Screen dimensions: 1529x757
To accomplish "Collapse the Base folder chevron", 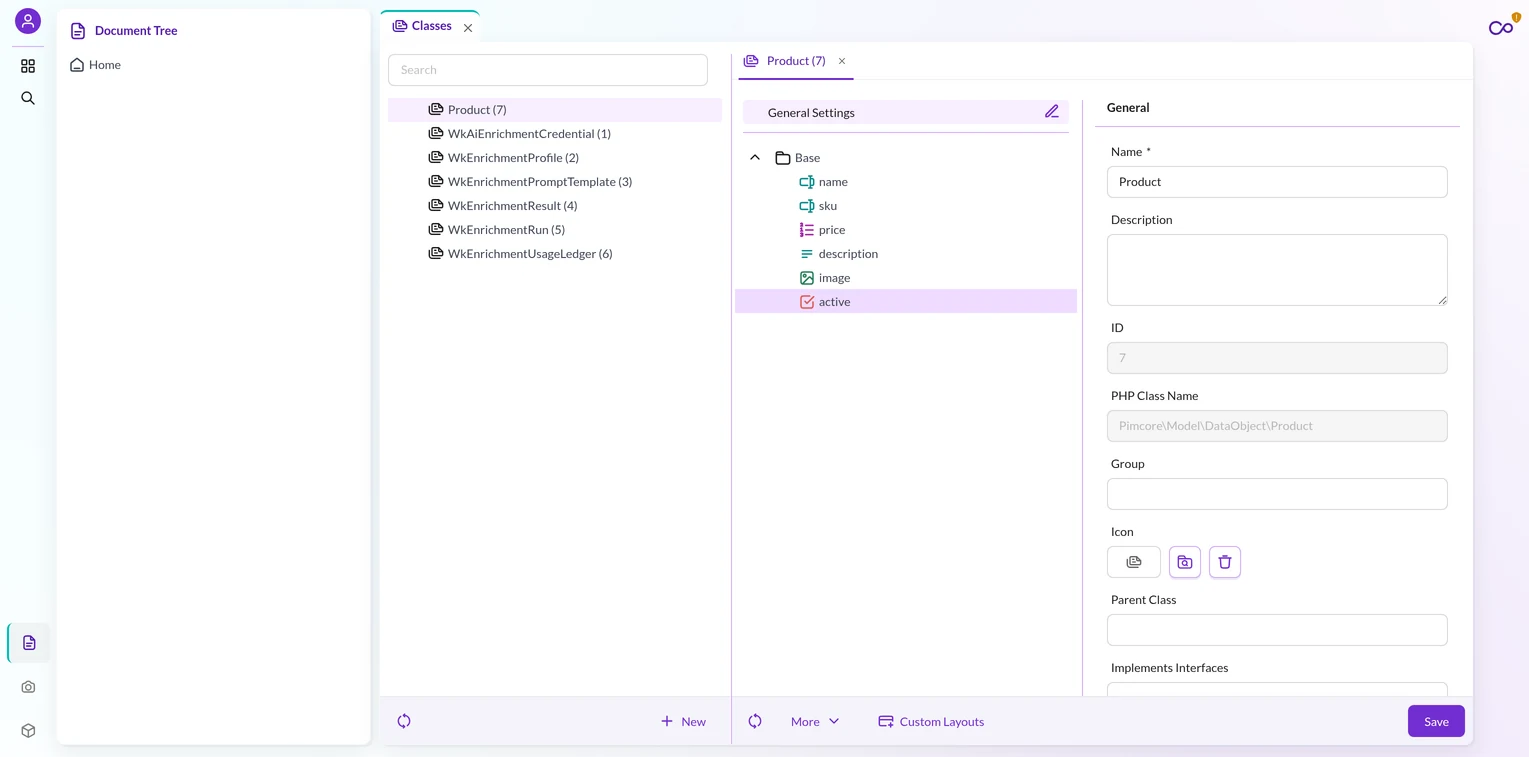I will click(x=755, y=158).
